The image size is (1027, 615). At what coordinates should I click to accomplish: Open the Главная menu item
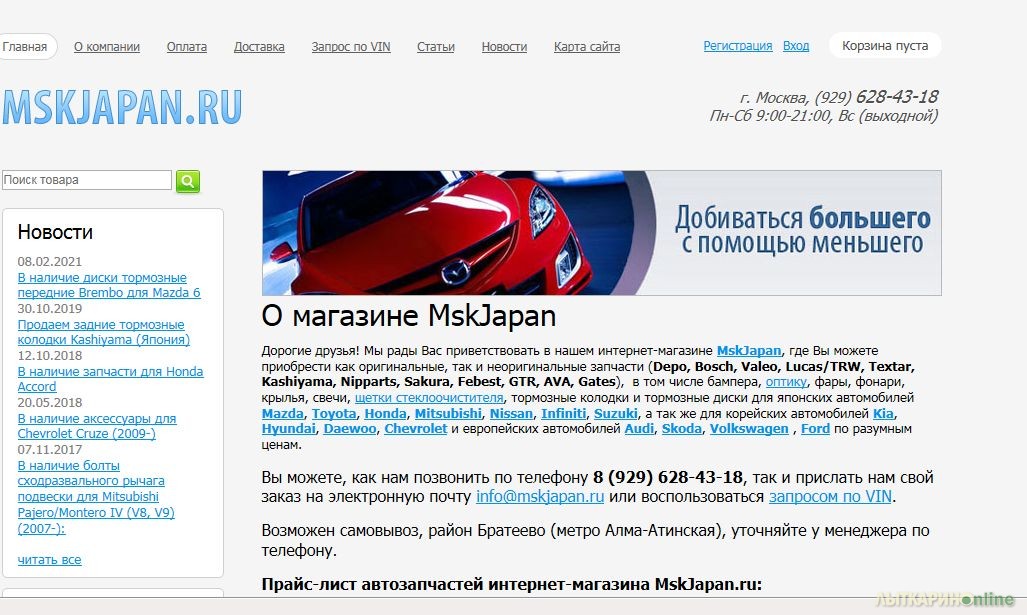25,47
